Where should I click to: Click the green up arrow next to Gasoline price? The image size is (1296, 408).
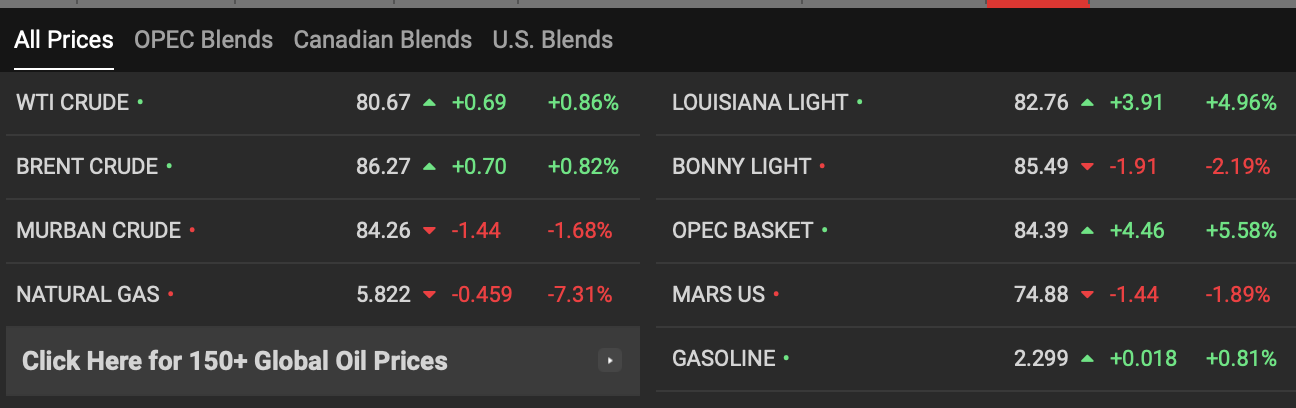[1087, 358]
